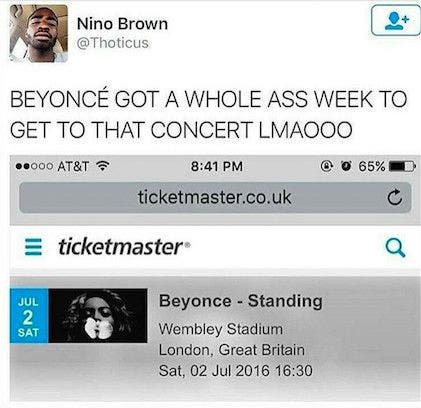Select the JUL 2 SAT date badge

pyautogui.click(x=29, y=316)
